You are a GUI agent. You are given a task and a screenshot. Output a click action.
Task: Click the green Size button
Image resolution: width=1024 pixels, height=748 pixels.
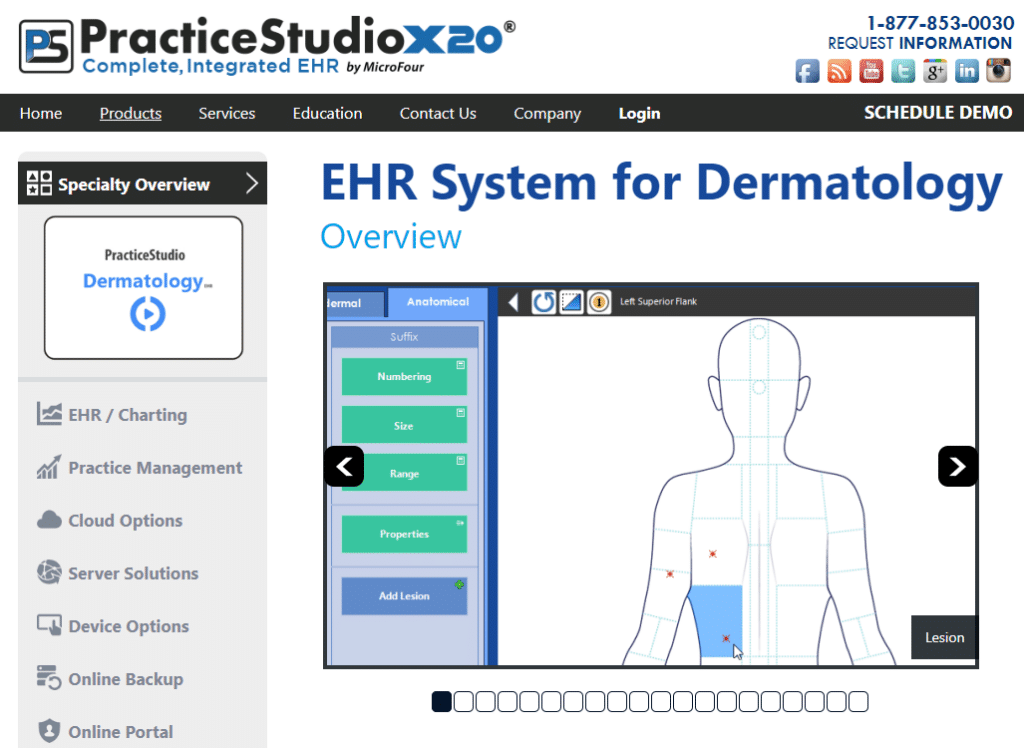[x=404, y=425]
